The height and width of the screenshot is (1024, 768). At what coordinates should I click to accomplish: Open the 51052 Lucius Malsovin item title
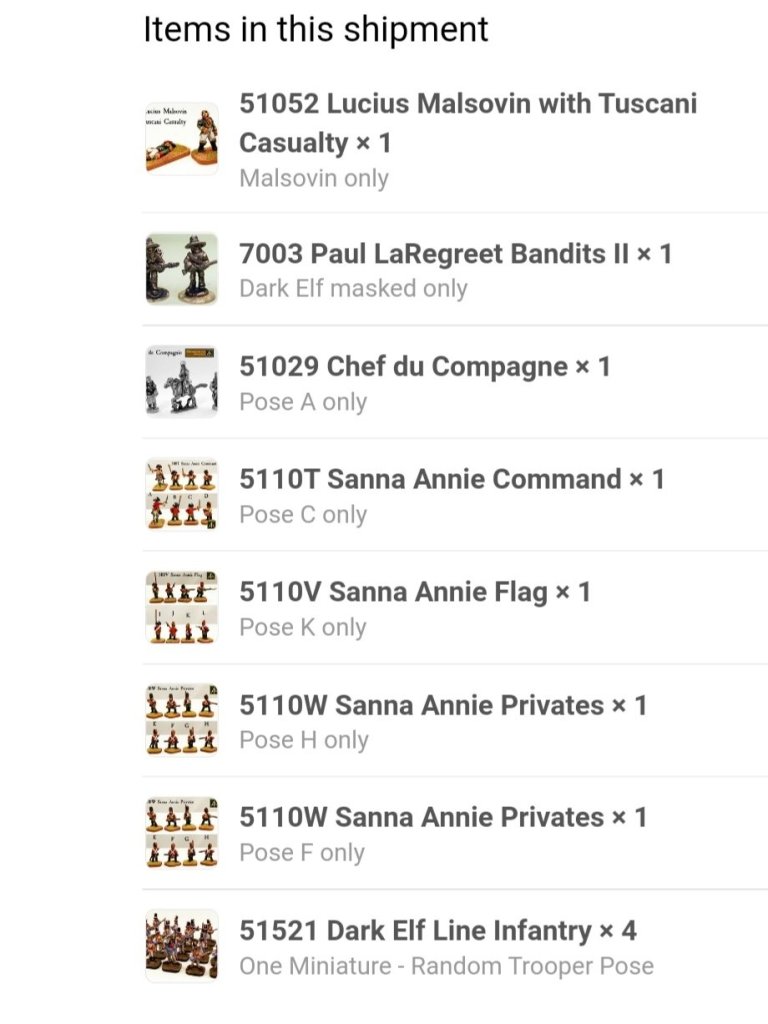(467, 122)
